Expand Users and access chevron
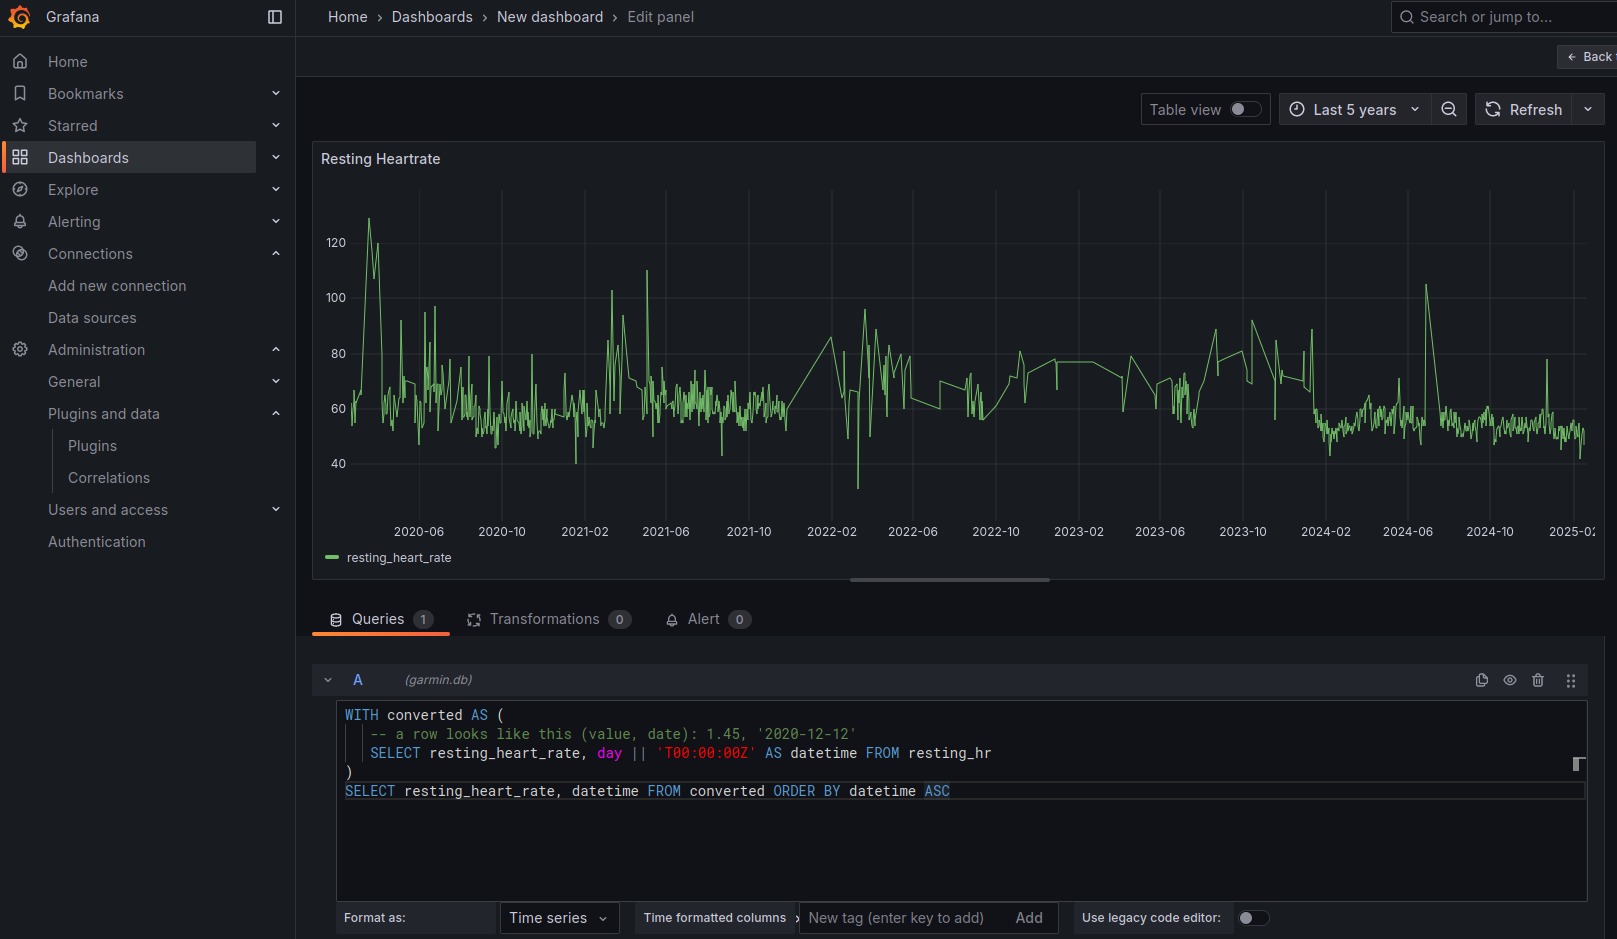Image resolution: width=1617 pixels, height=939 pixels. pyautogui.click(x=276, y=510)
